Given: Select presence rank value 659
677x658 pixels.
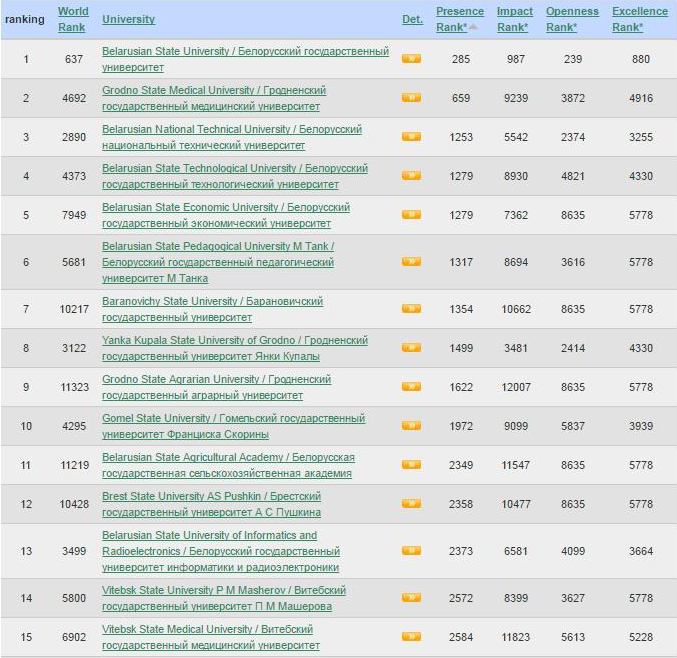Looking at the screenshot, I should pos(461,98).
